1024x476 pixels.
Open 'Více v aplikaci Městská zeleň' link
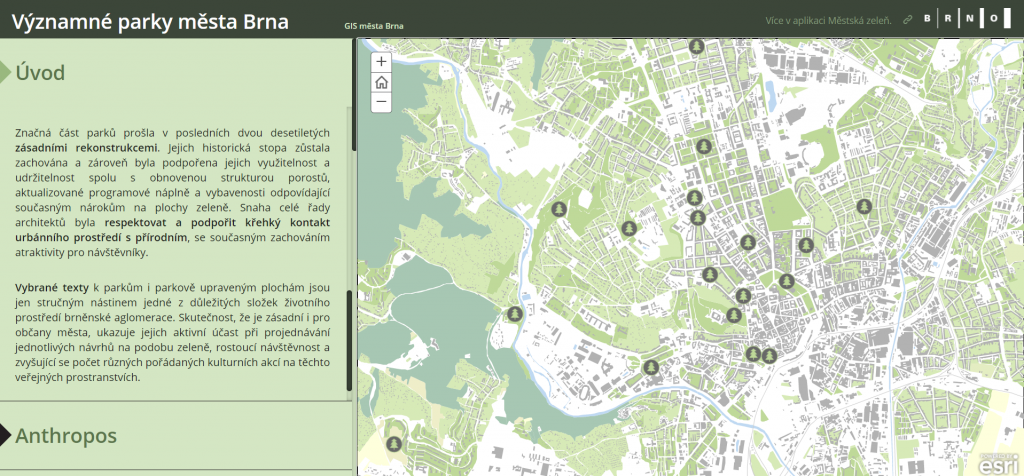click(829, 20)
